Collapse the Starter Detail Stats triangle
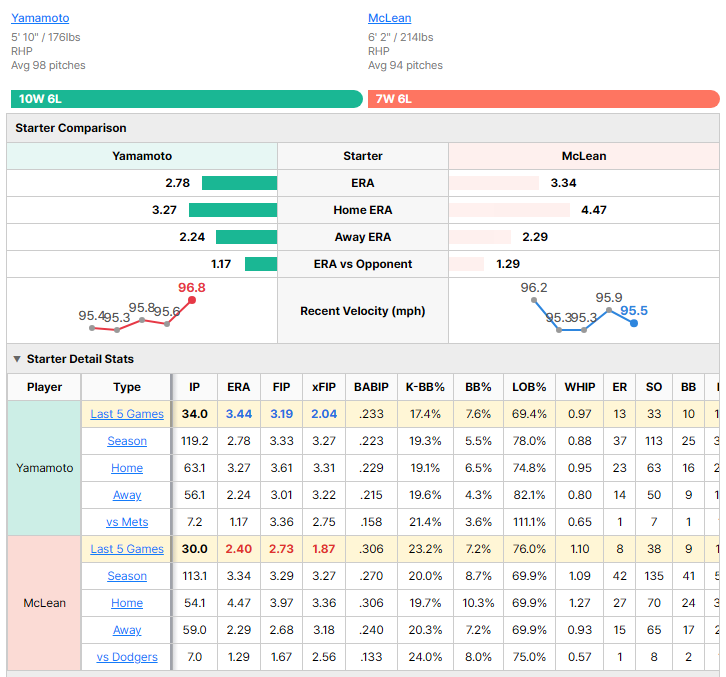 point(17,359)
